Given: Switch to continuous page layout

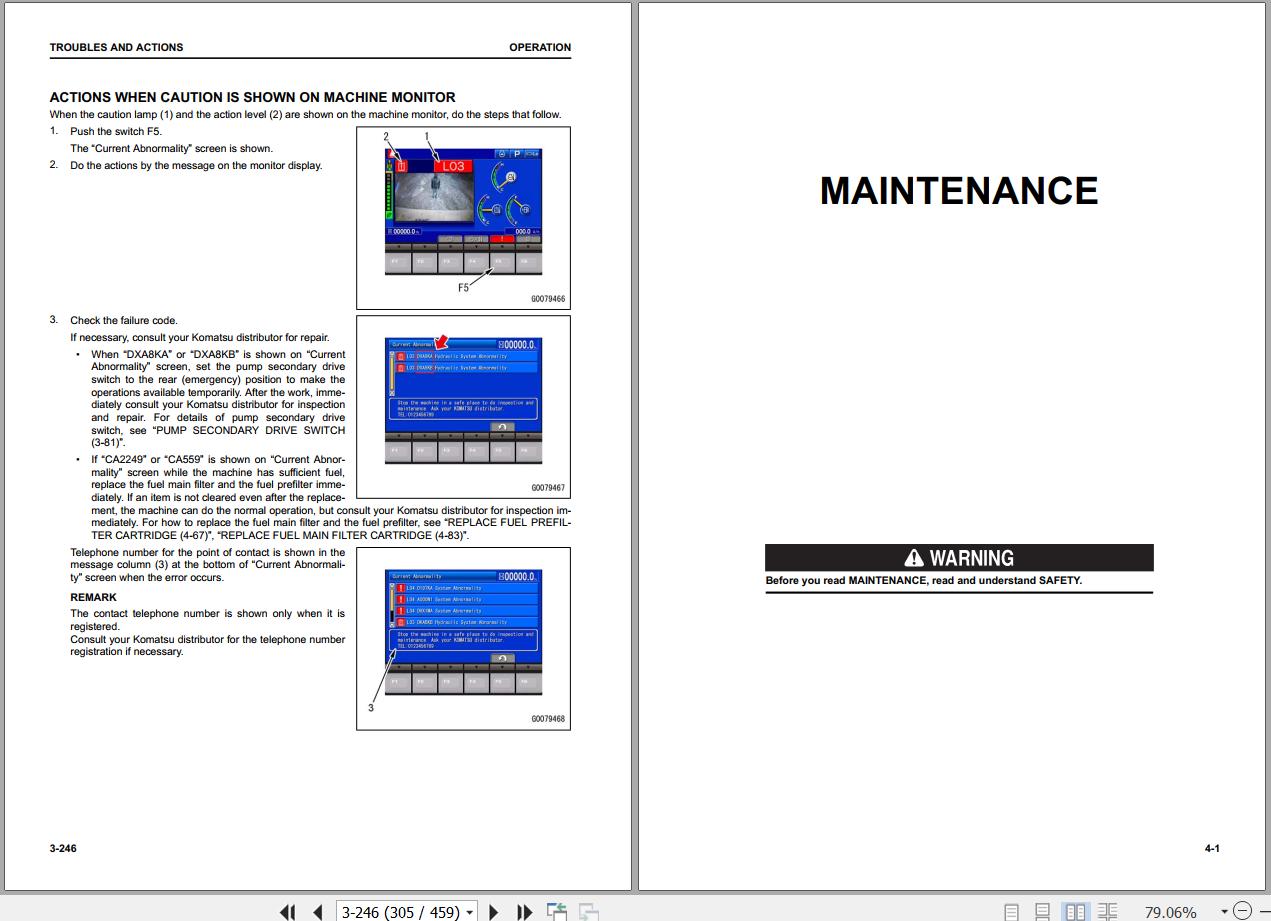Looking at the screenshot, I should (1043, 911).
